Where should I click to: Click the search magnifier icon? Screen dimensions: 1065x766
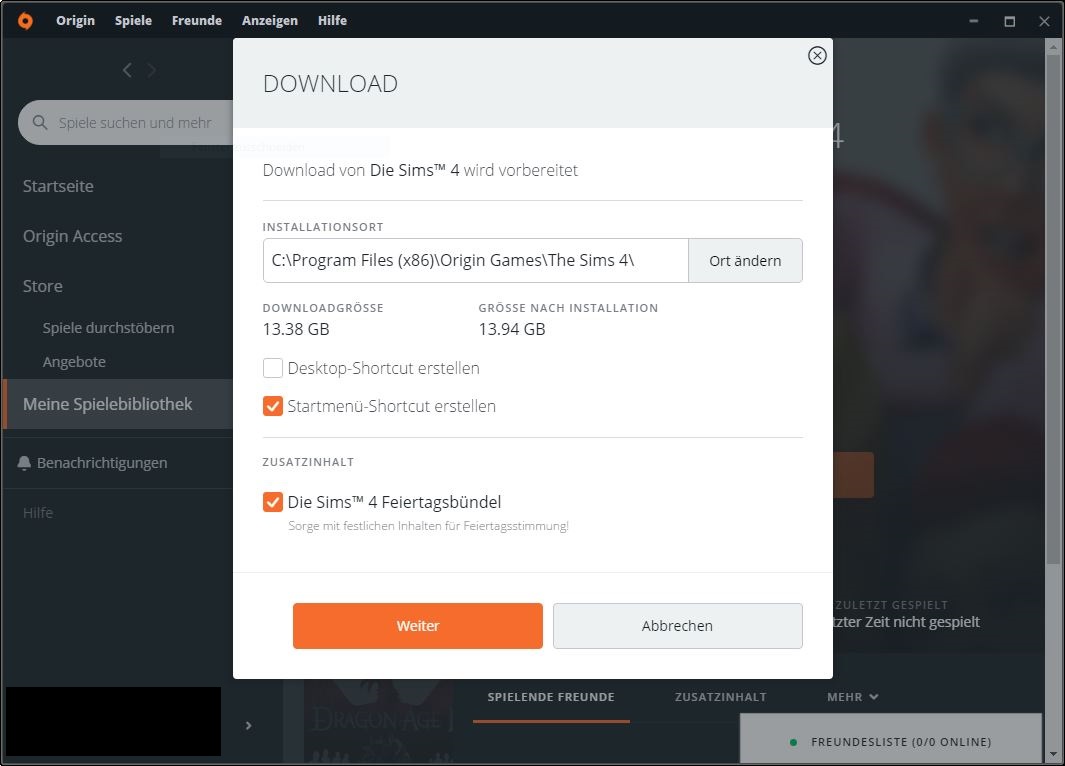tap(40, 122)
